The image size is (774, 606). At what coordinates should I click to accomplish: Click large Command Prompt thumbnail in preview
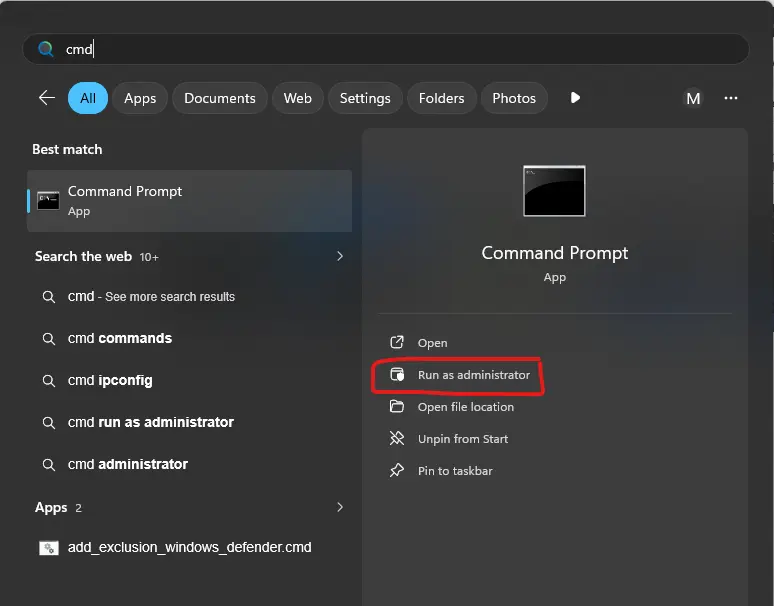click(554, 191)
